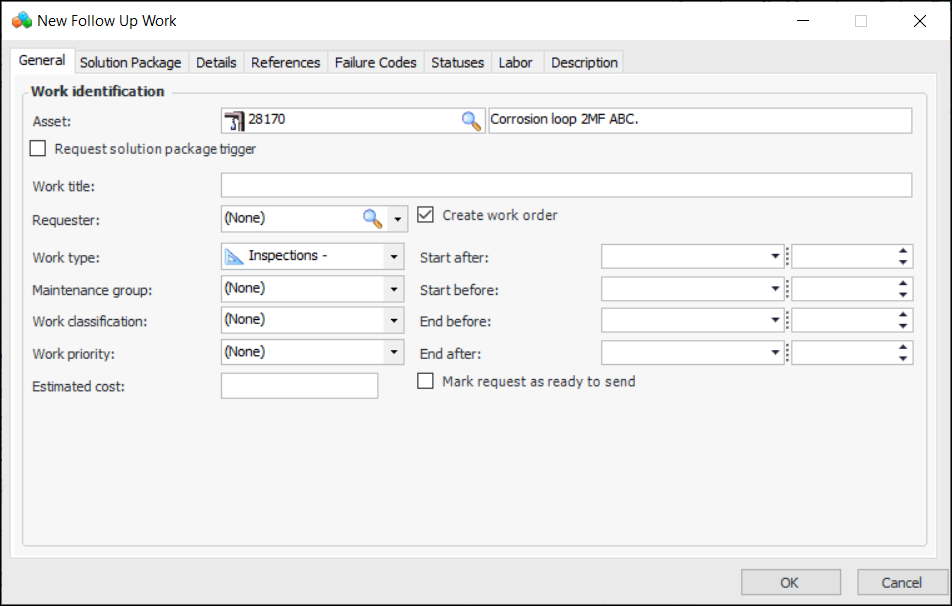
Task: Click the app logo in title bar
Action: (21, 20)
